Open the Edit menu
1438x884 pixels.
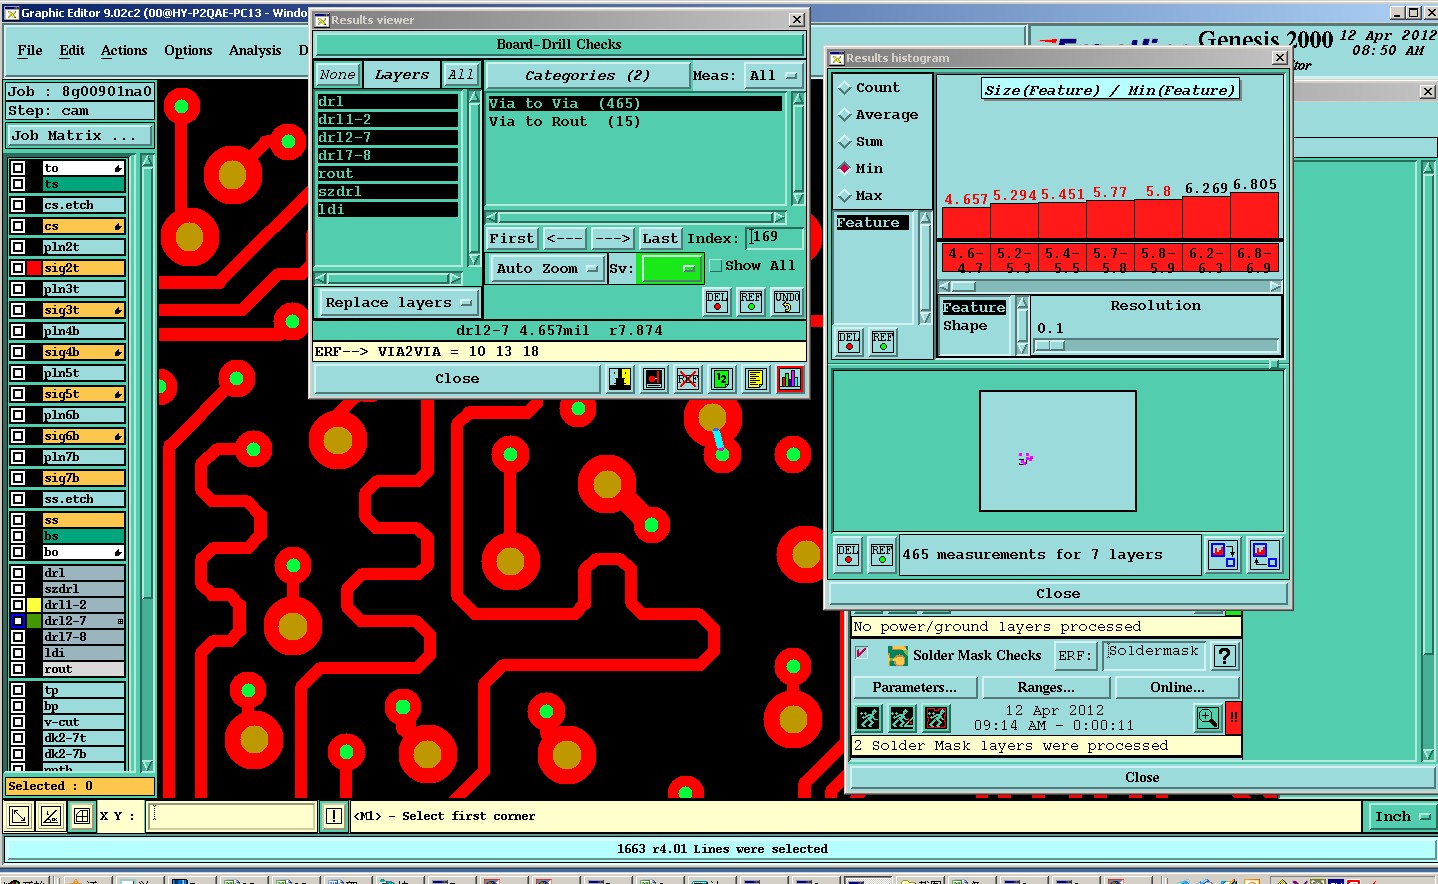tap(72, 50)
